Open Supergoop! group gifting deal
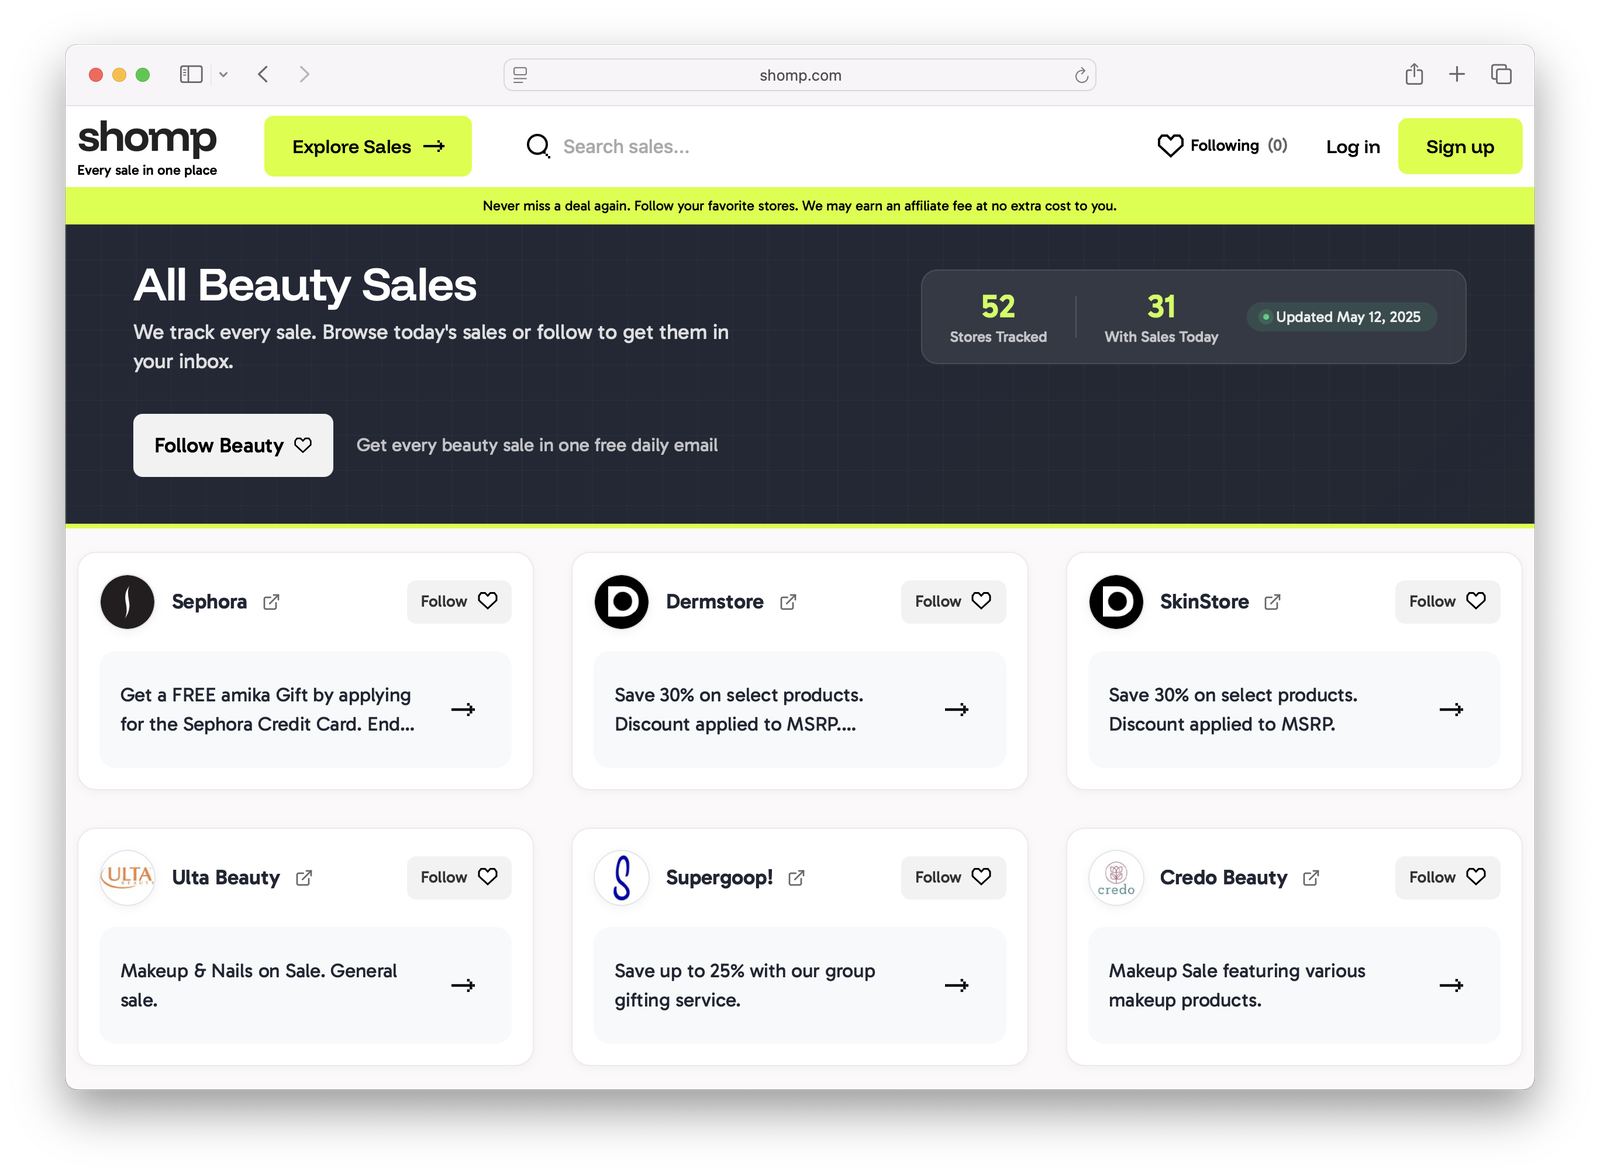Viewport: 1600px width, 1176px height. (800, 985)
